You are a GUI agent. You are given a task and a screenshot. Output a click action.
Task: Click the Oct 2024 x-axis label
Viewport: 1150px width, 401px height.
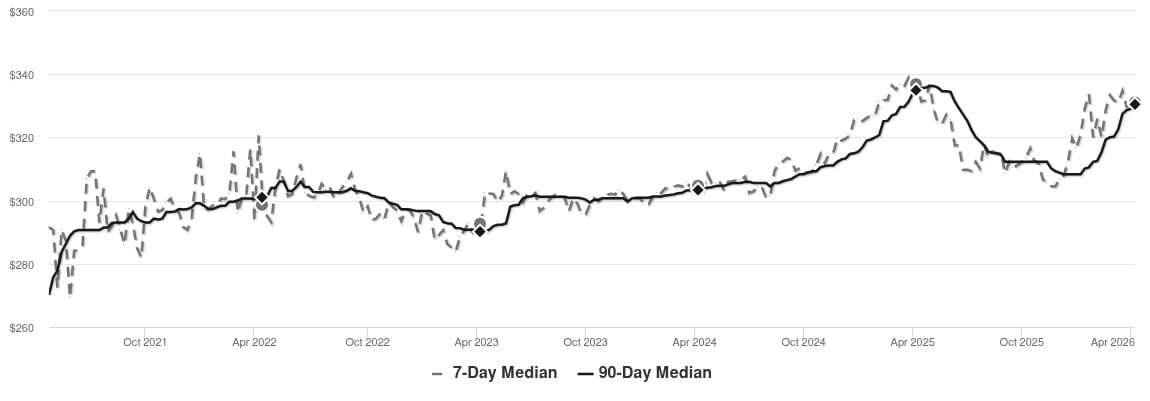[803, 343]
